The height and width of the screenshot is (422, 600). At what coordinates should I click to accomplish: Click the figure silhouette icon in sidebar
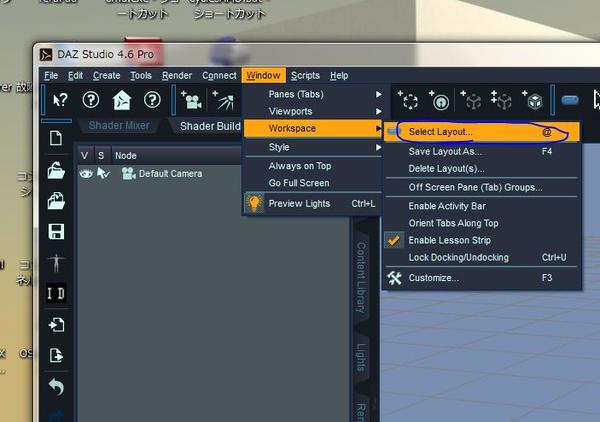point(56,263)
